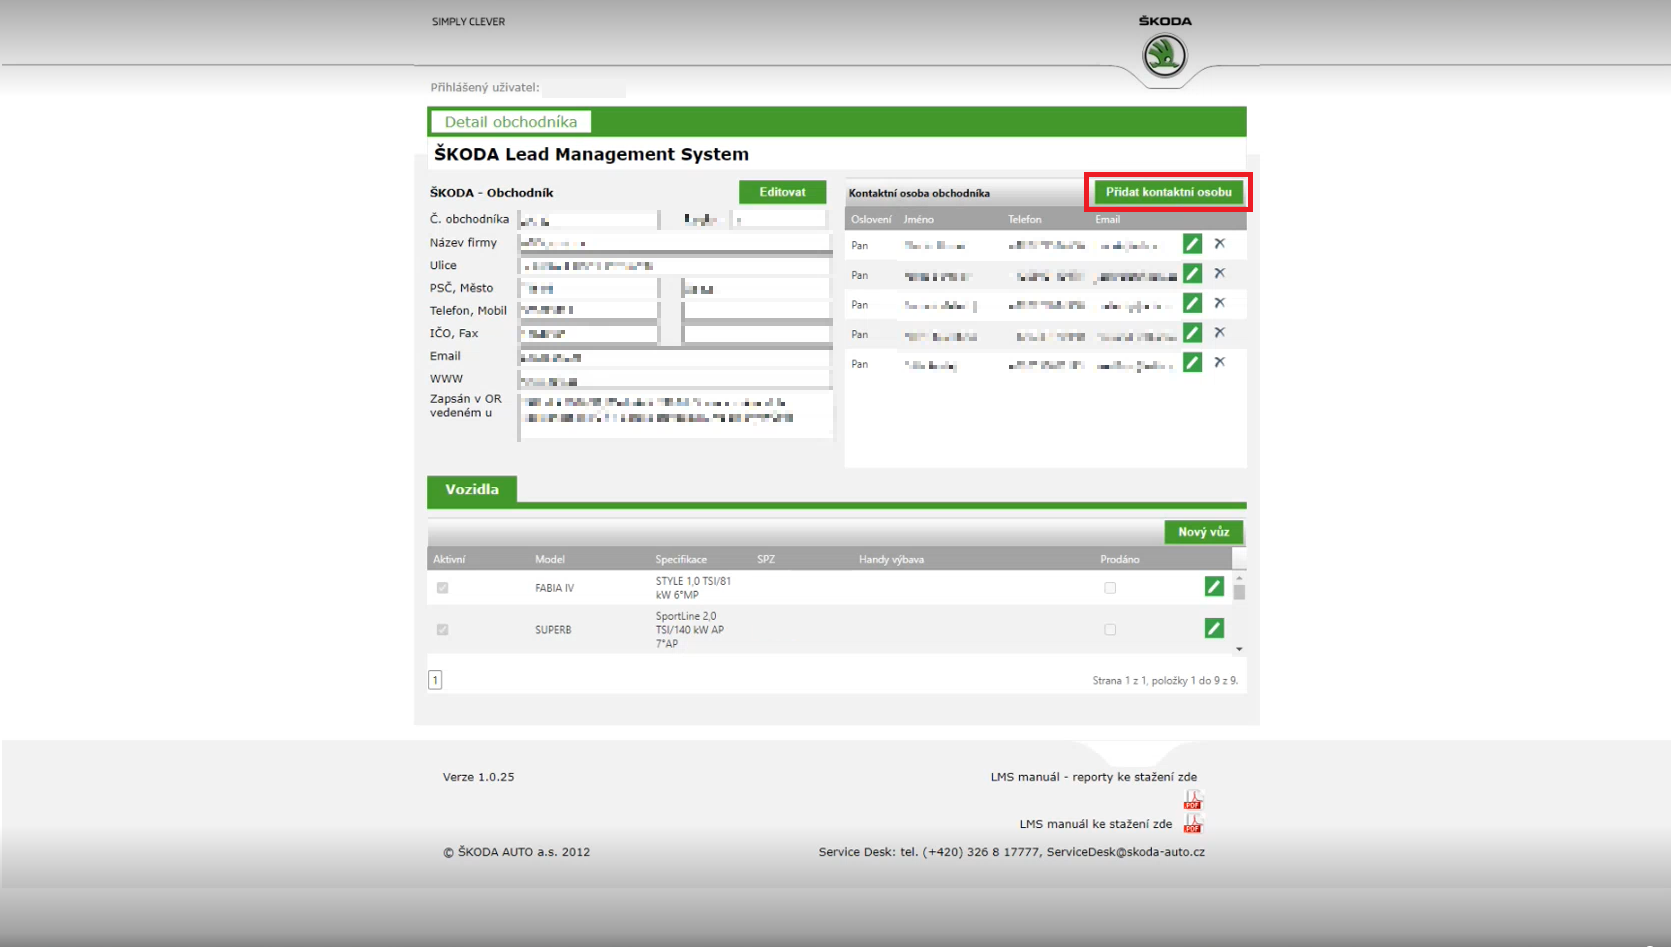Toggle Prodáno checkbox for SUPERB
The image size is (1671, 947).
(1109, 630)
